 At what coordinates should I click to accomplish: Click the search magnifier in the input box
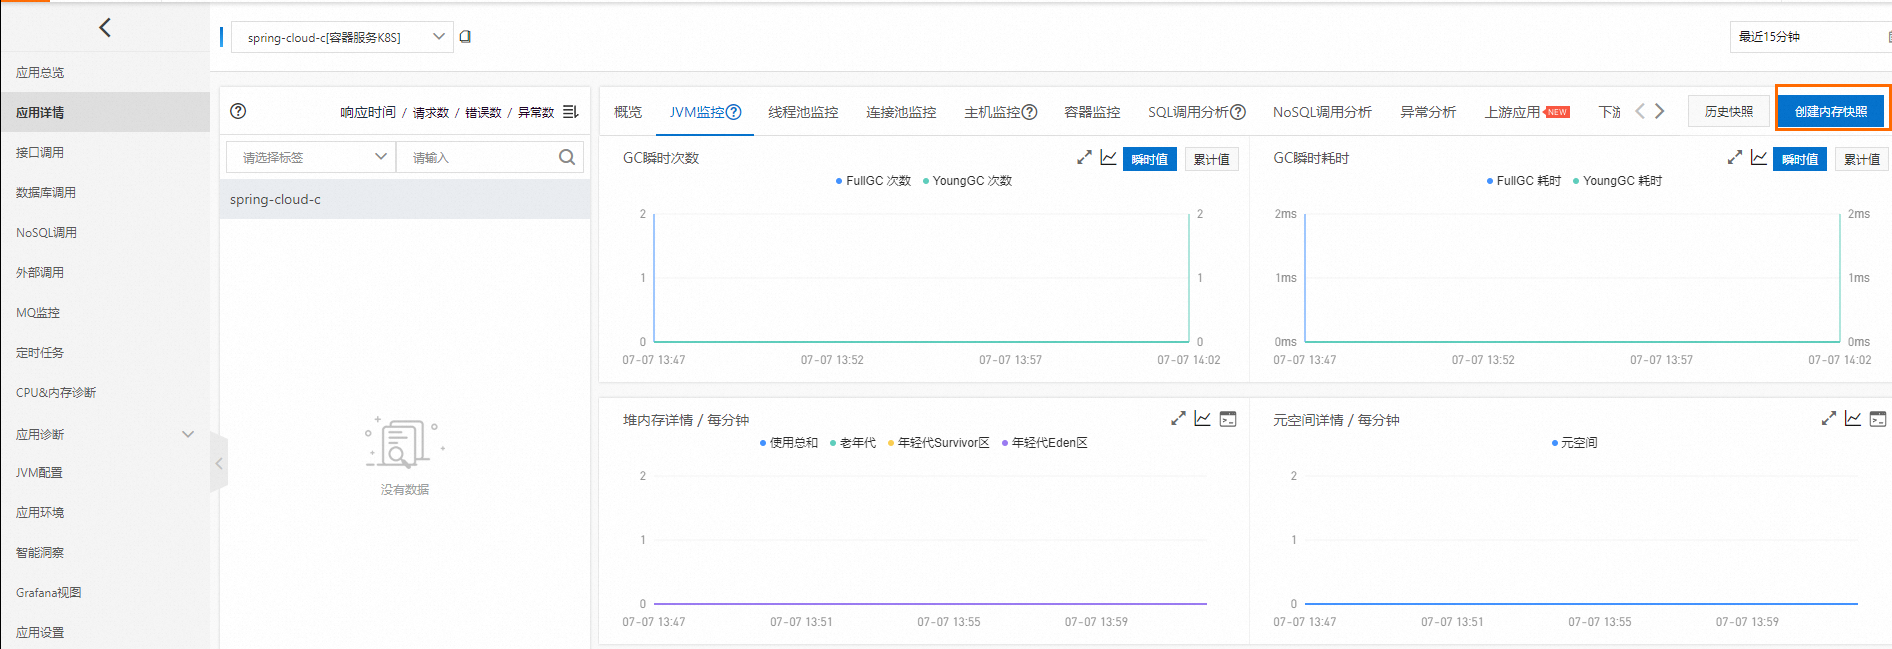[x=567, y=157]
